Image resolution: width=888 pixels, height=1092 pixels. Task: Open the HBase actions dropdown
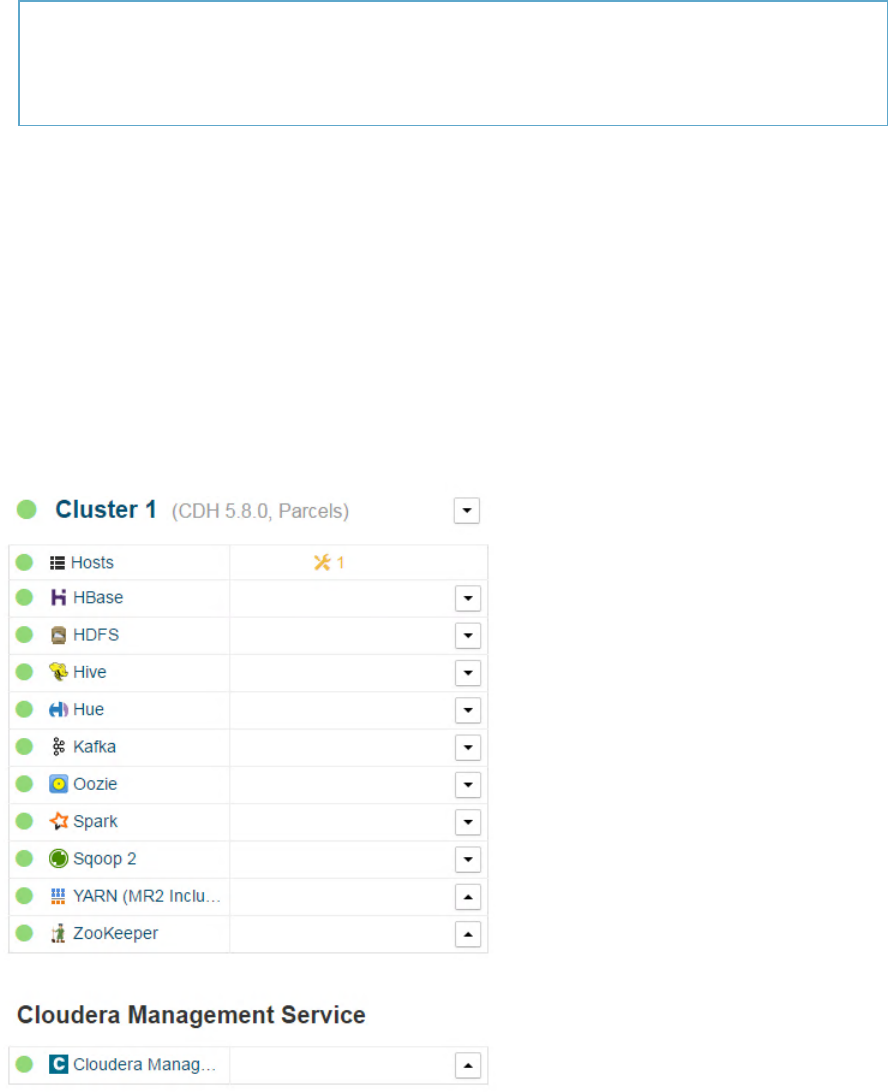tap(468, 598)
